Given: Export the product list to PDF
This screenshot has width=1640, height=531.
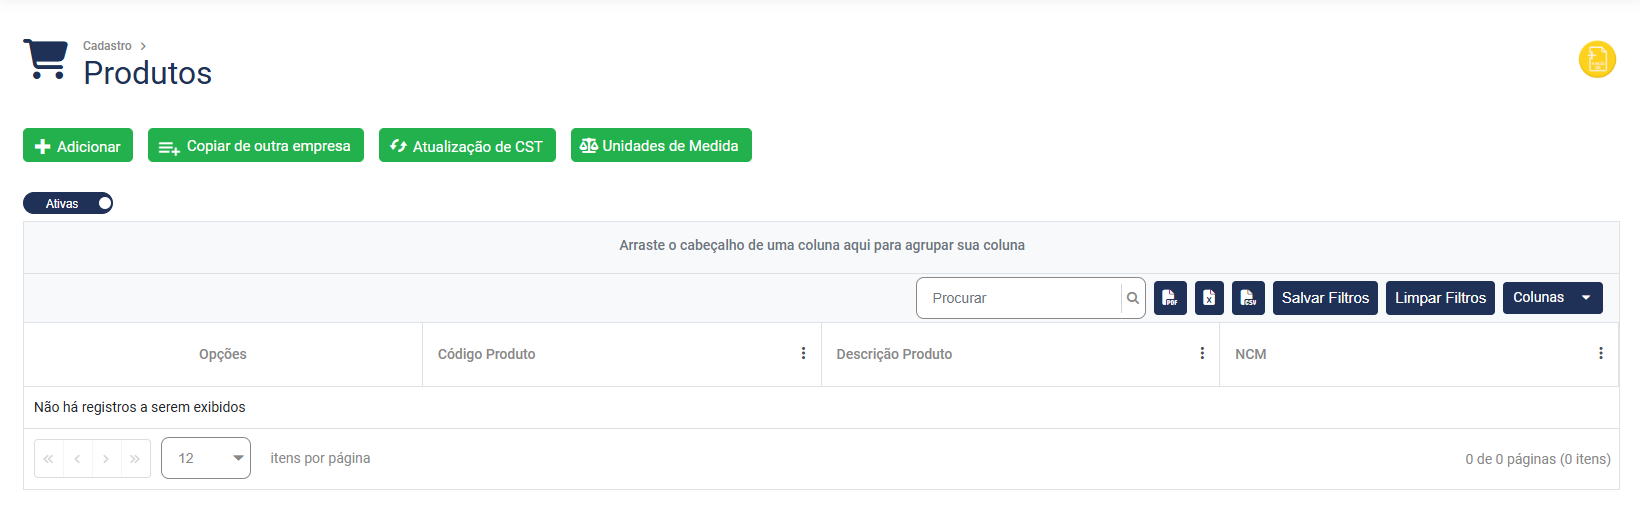Looking at the screenshot, I should click(1170, 298).
